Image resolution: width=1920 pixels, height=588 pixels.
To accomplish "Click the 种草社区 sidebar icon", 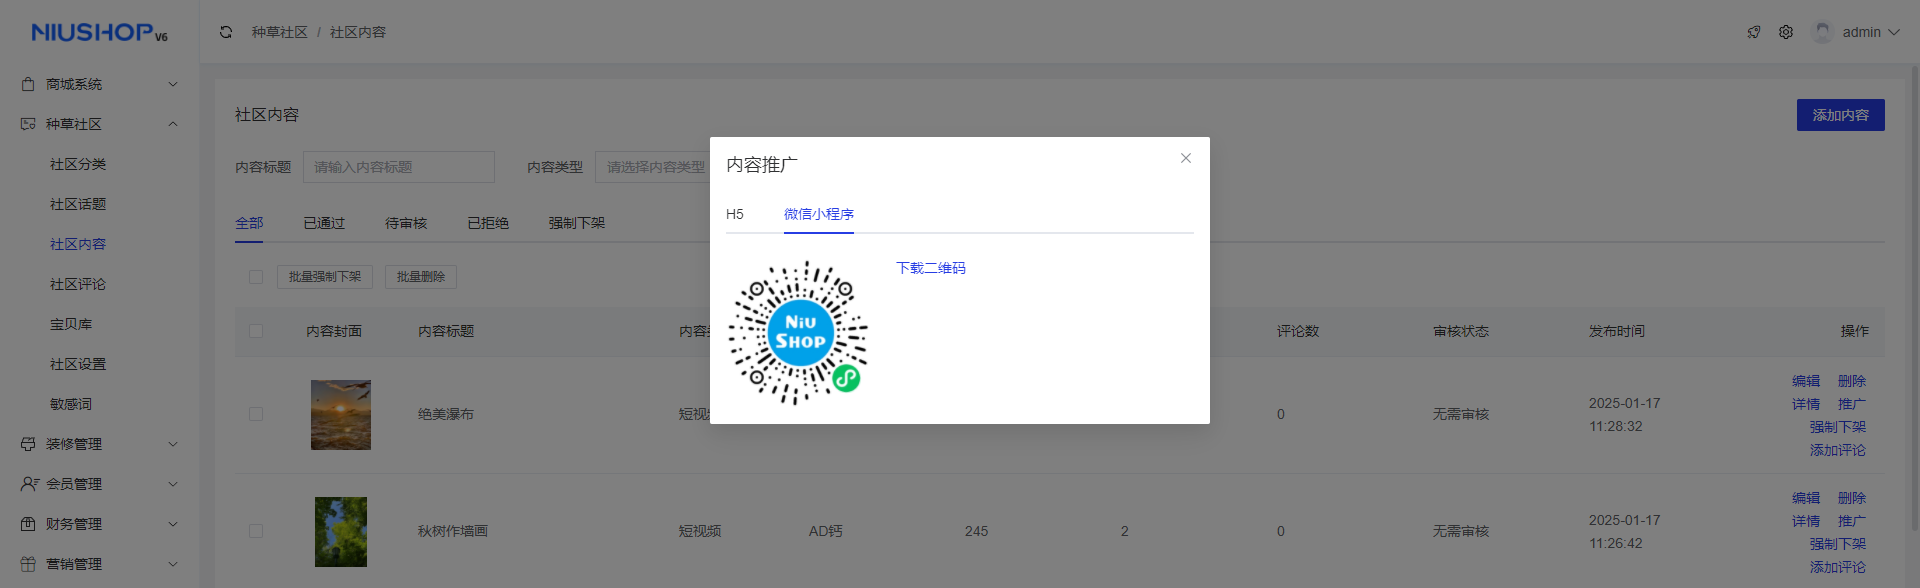I will pos(28,124).
